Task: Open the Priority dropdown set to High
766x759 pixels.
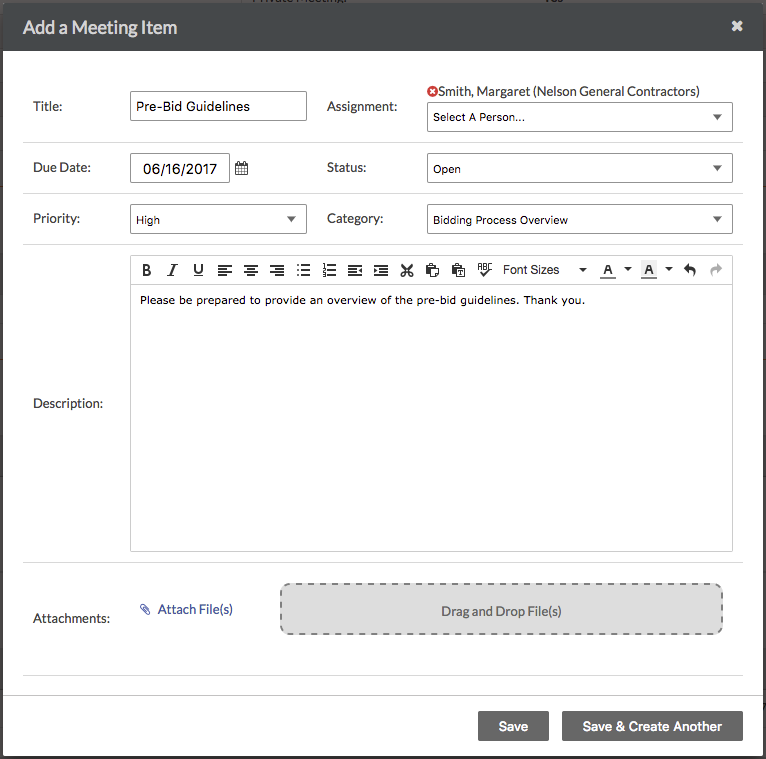Action: click(x=218, y=220)
